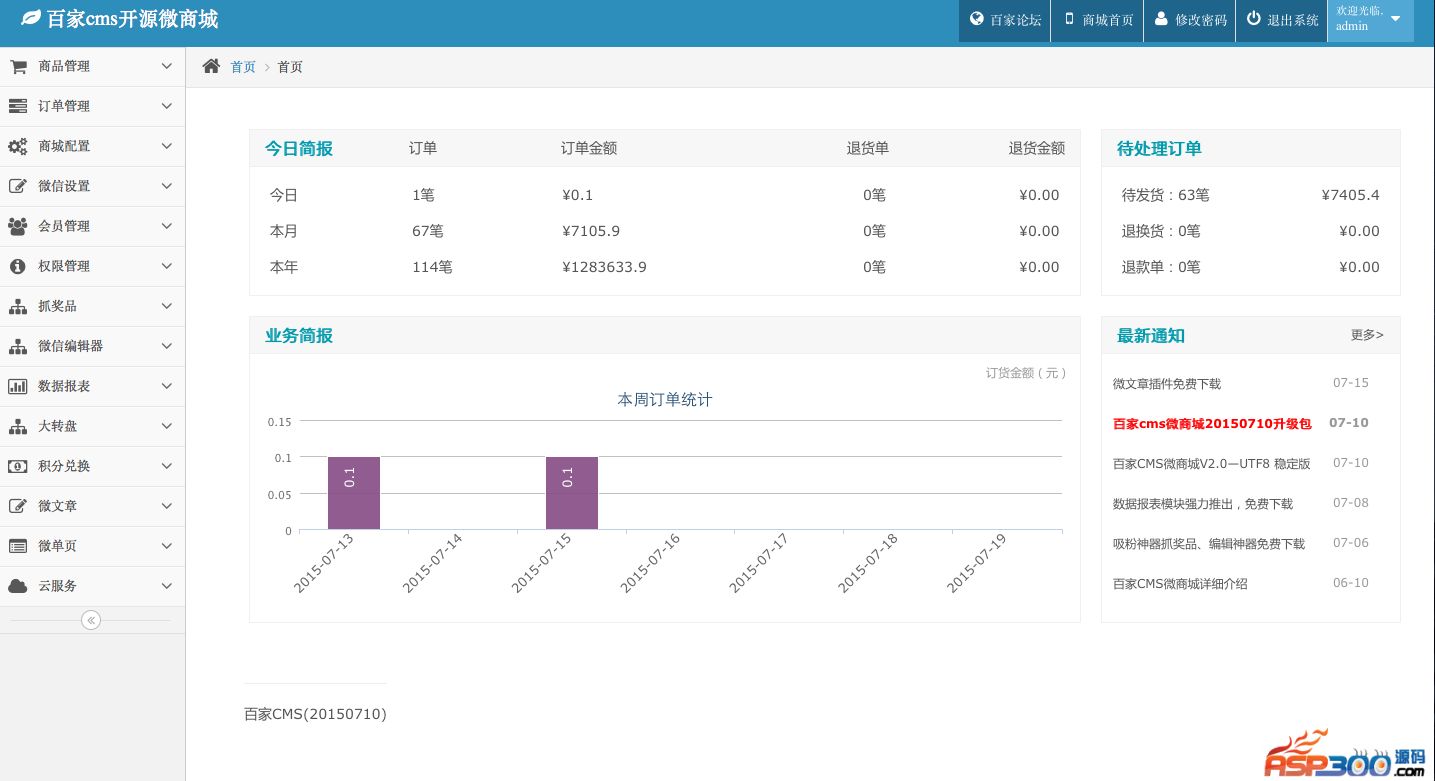Click the home icon in the breadcrumb
The height and width of the screenshot is (781, 1435).
pos(211,67)
